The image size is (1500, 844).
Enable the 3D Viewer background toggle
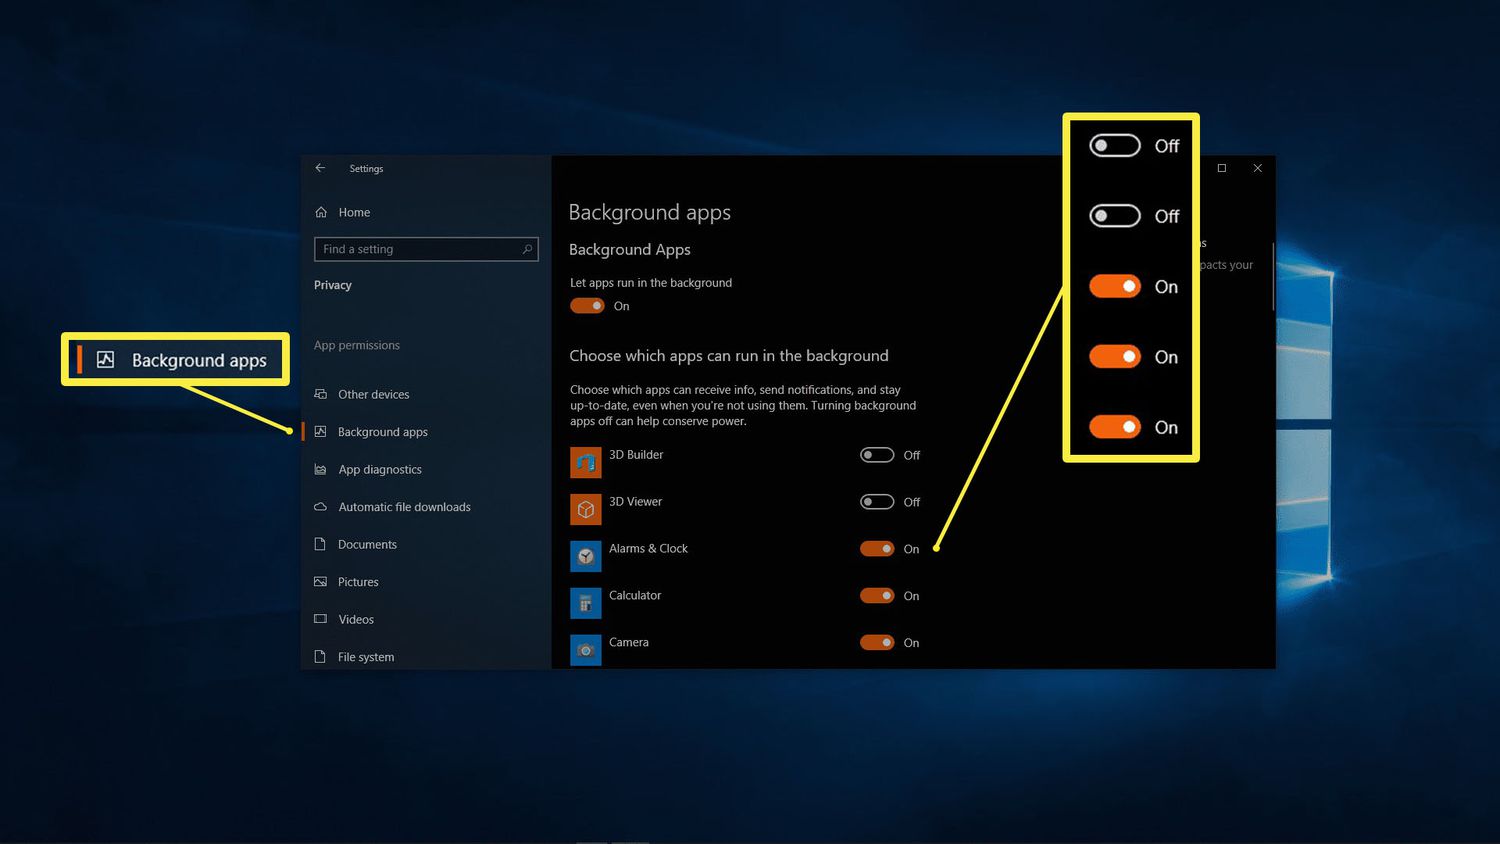point(877,502)
